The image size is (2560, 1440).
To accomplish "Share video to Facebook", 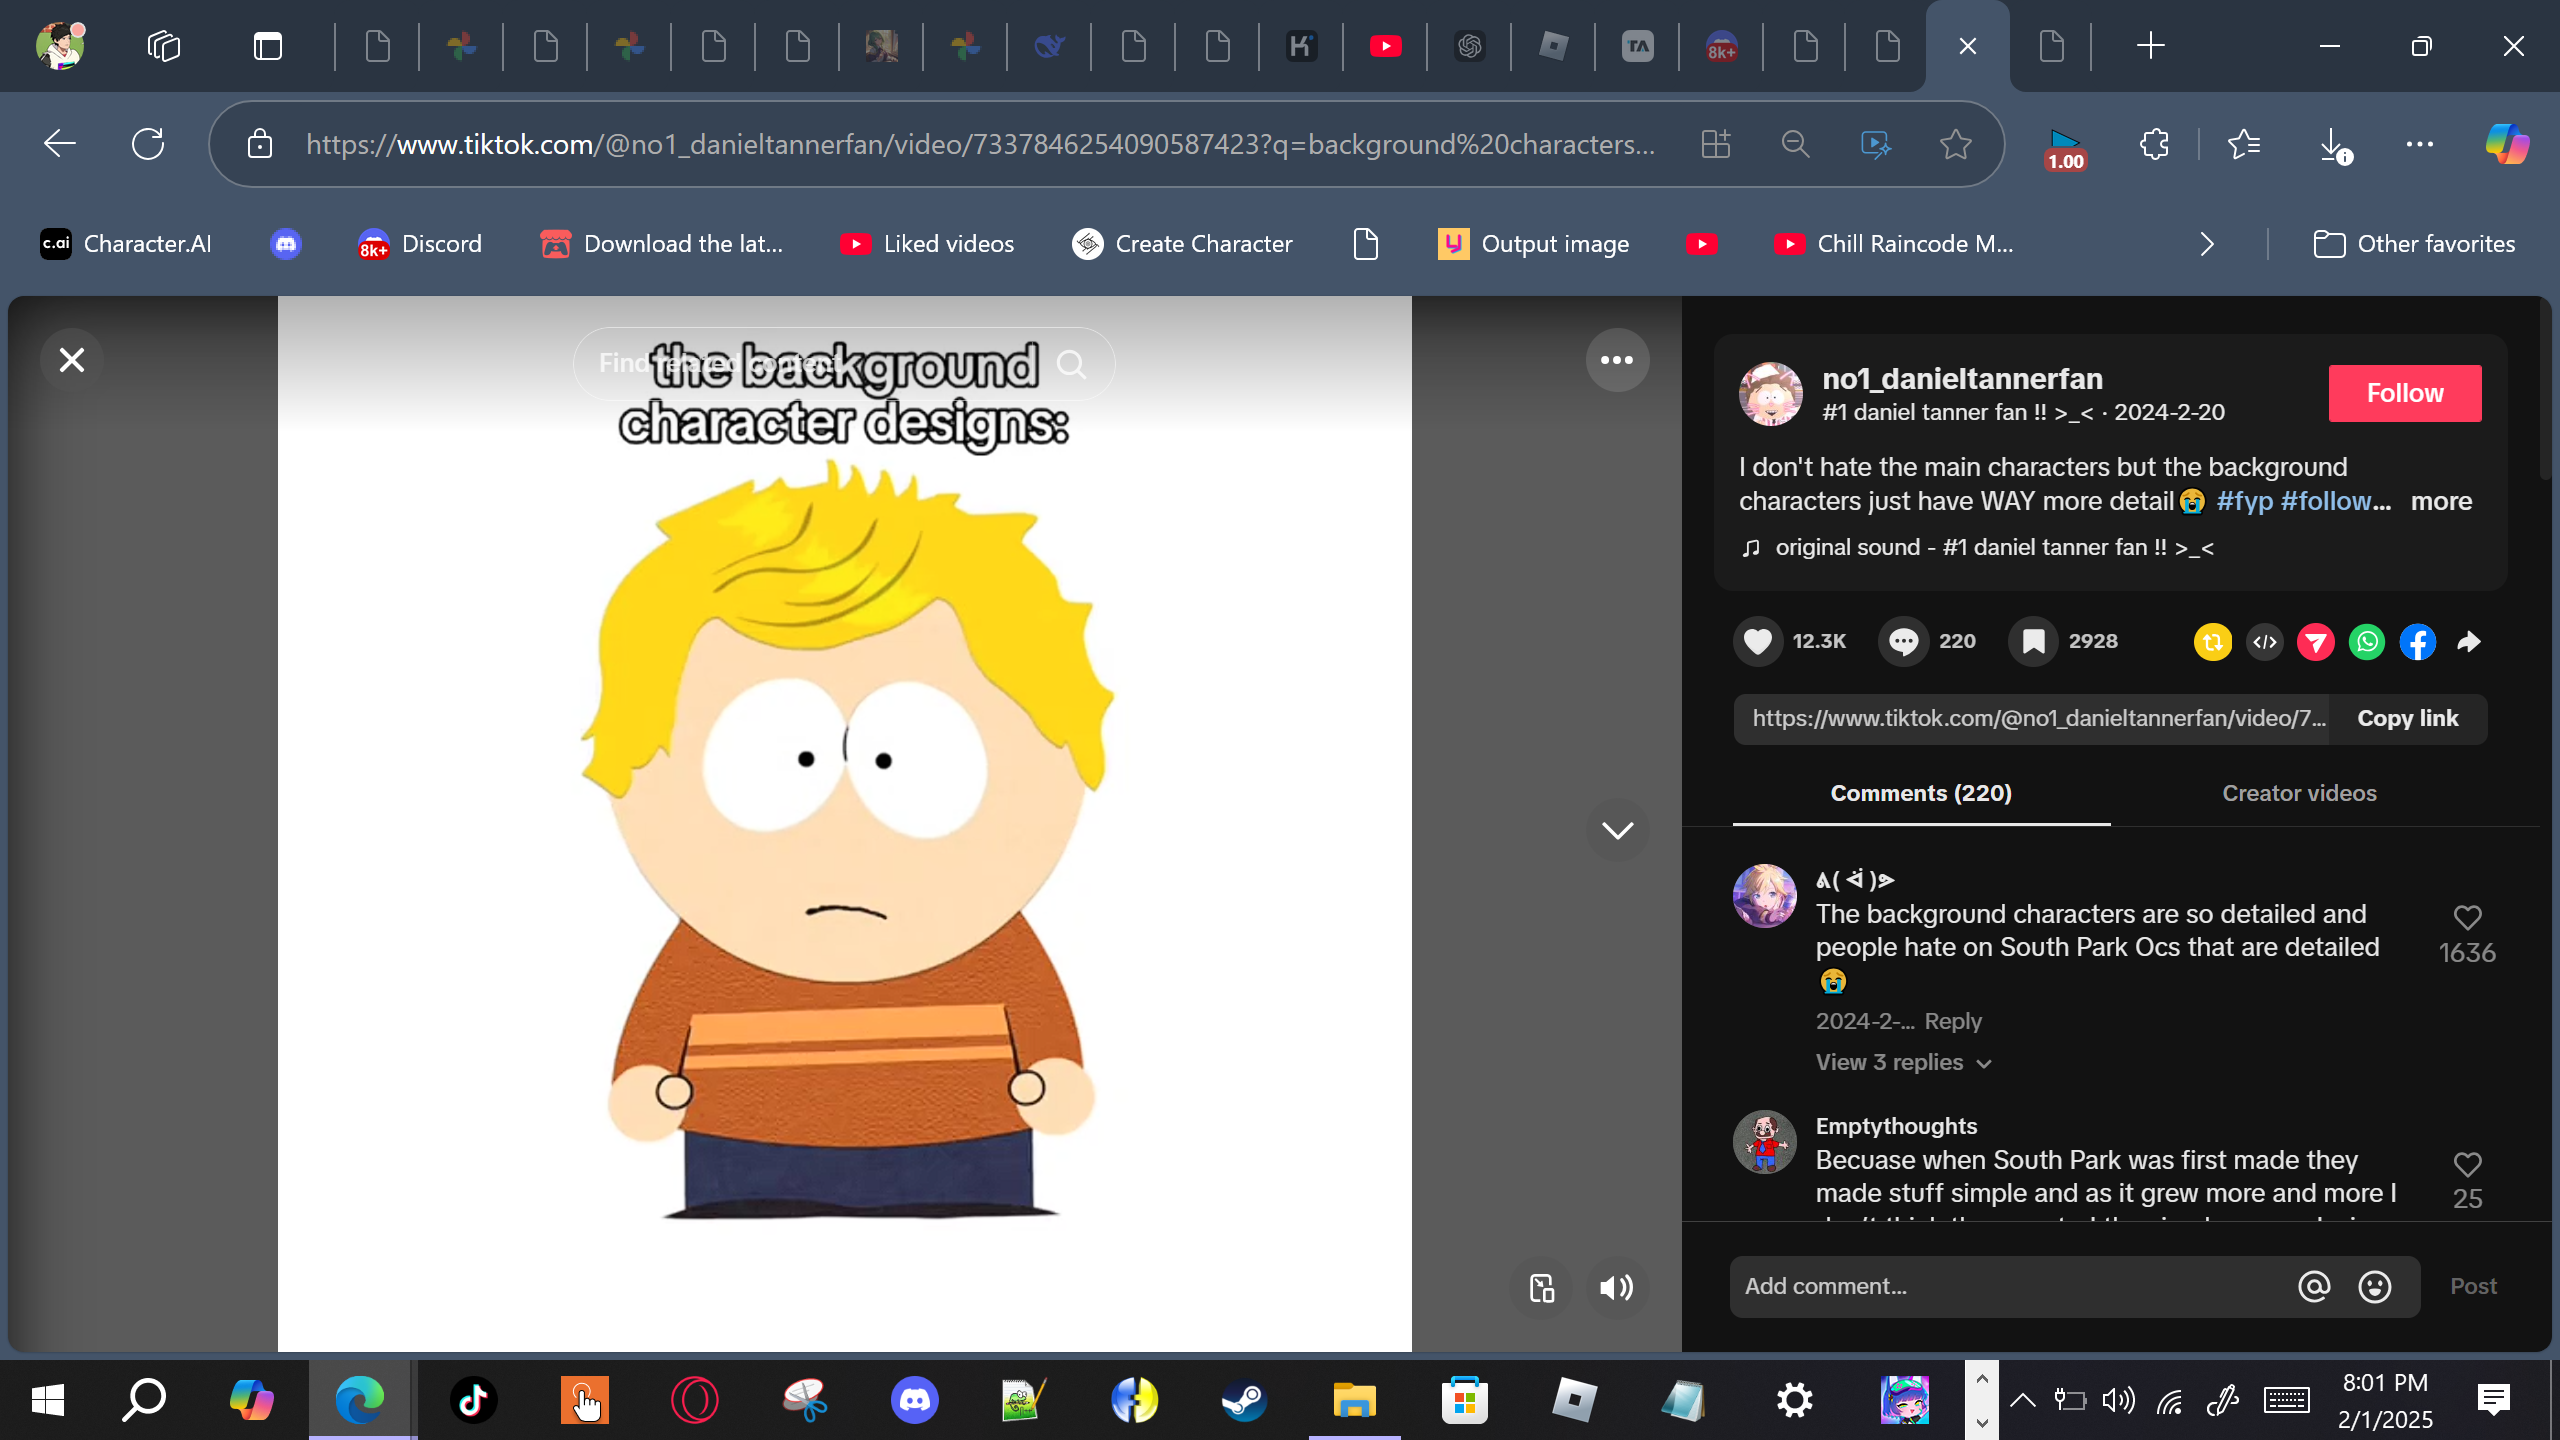I will [2417, 641].
